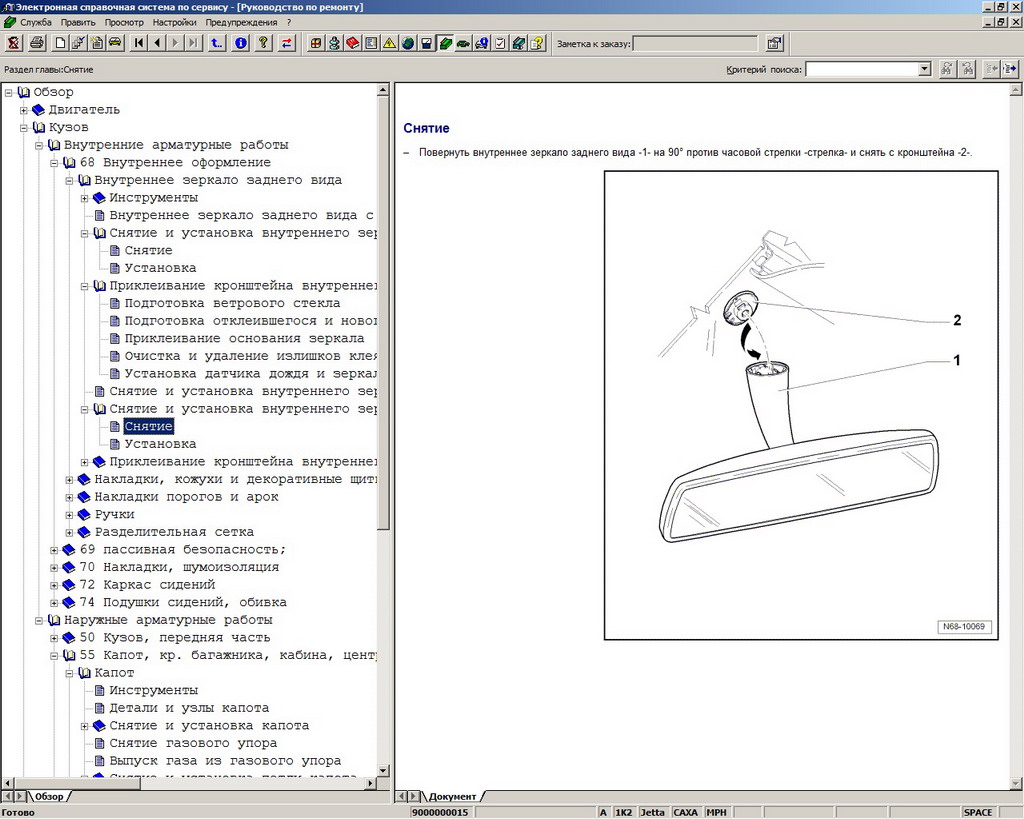Screen dimensions: 1024x819
Task: Click the blue right-arrow search result icon
Action: 1011,69
